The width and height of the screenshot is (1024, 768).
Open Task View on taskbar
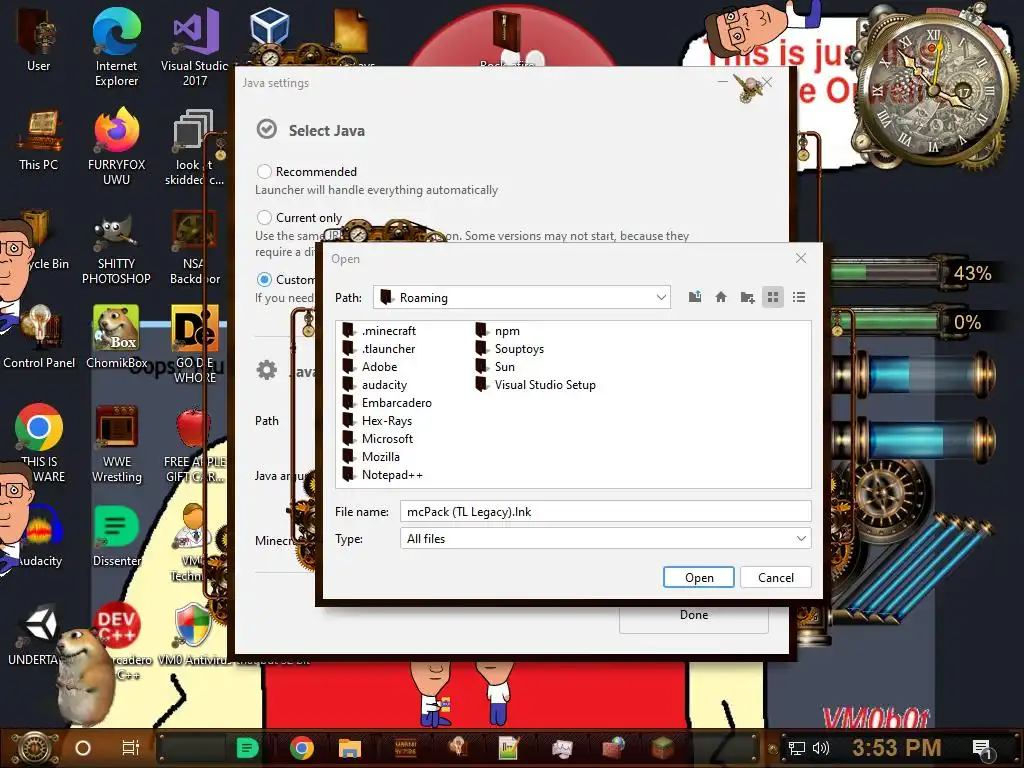click(131, 748)
